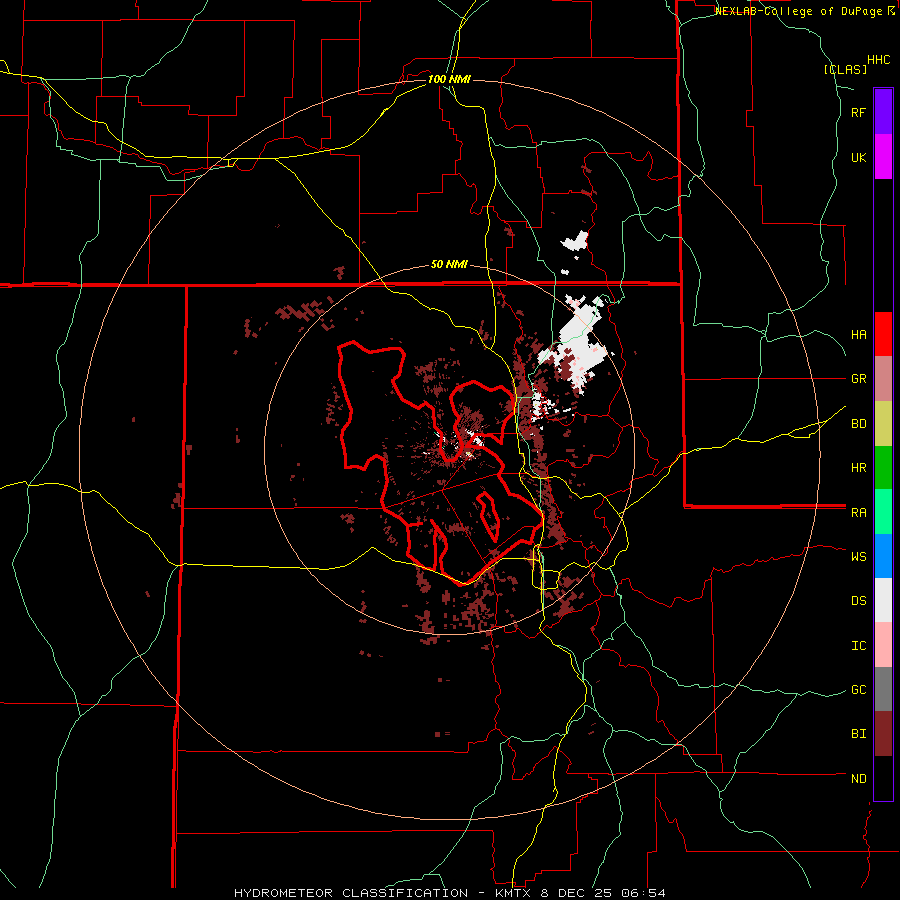Screen dimensions: 900x900
Task: Click the HHC product code text
Action: 879,60
